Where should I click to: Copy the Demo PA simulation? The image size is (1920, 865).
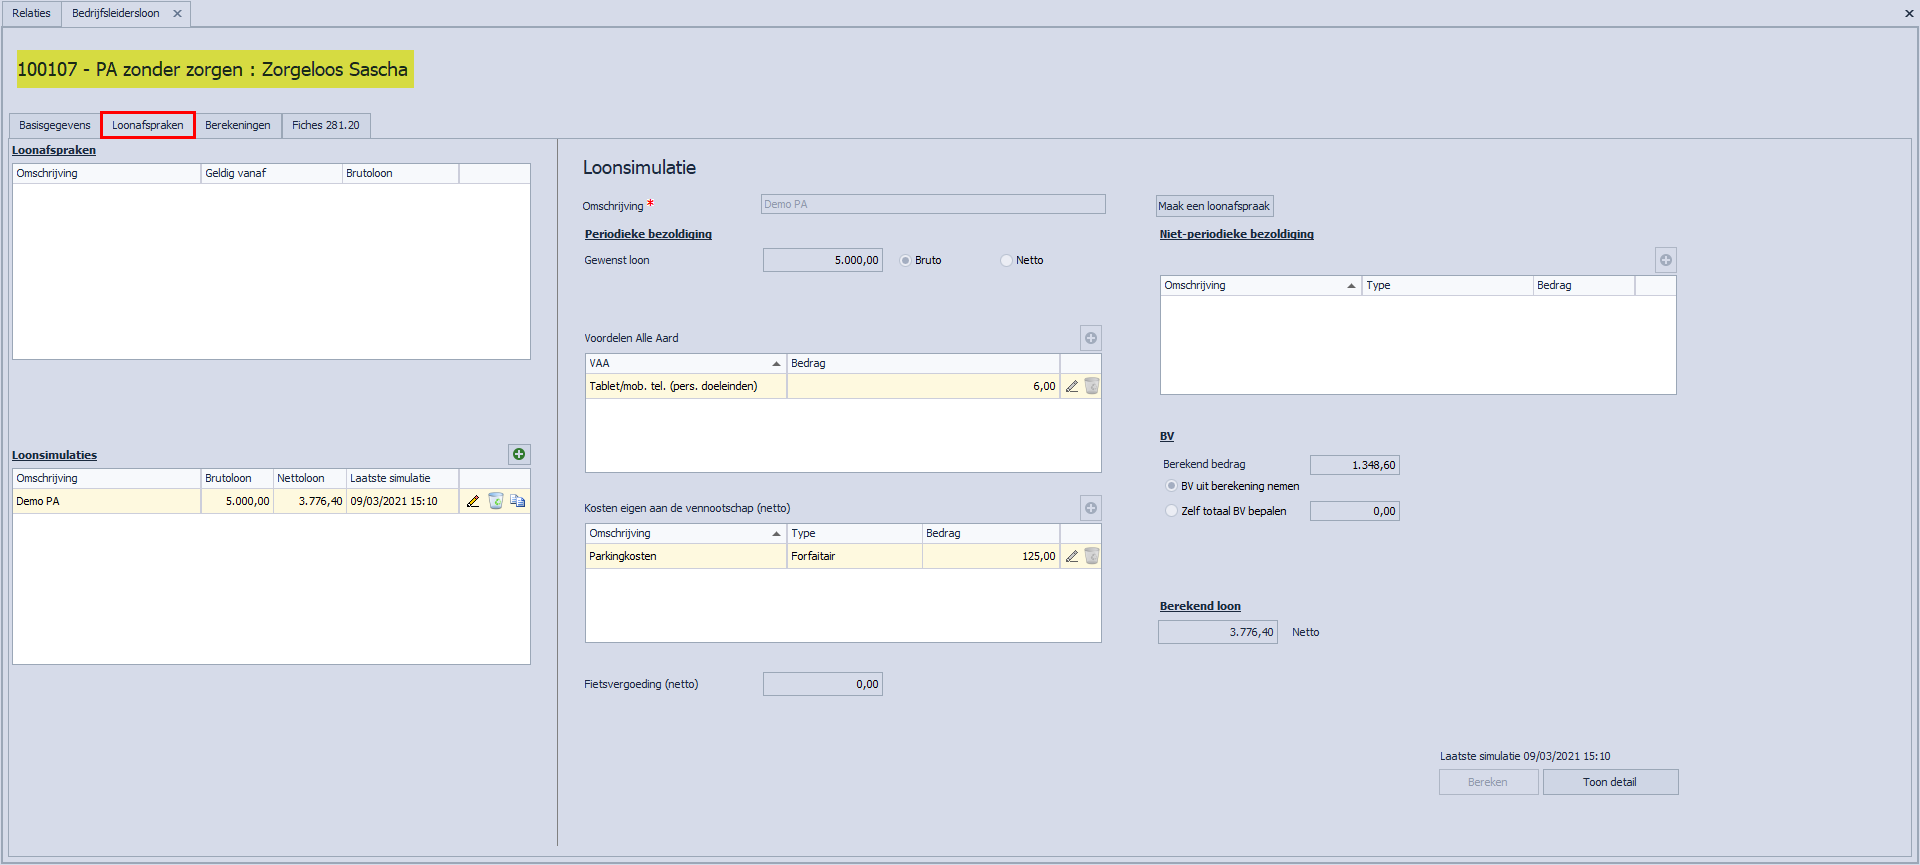(517, 501)
